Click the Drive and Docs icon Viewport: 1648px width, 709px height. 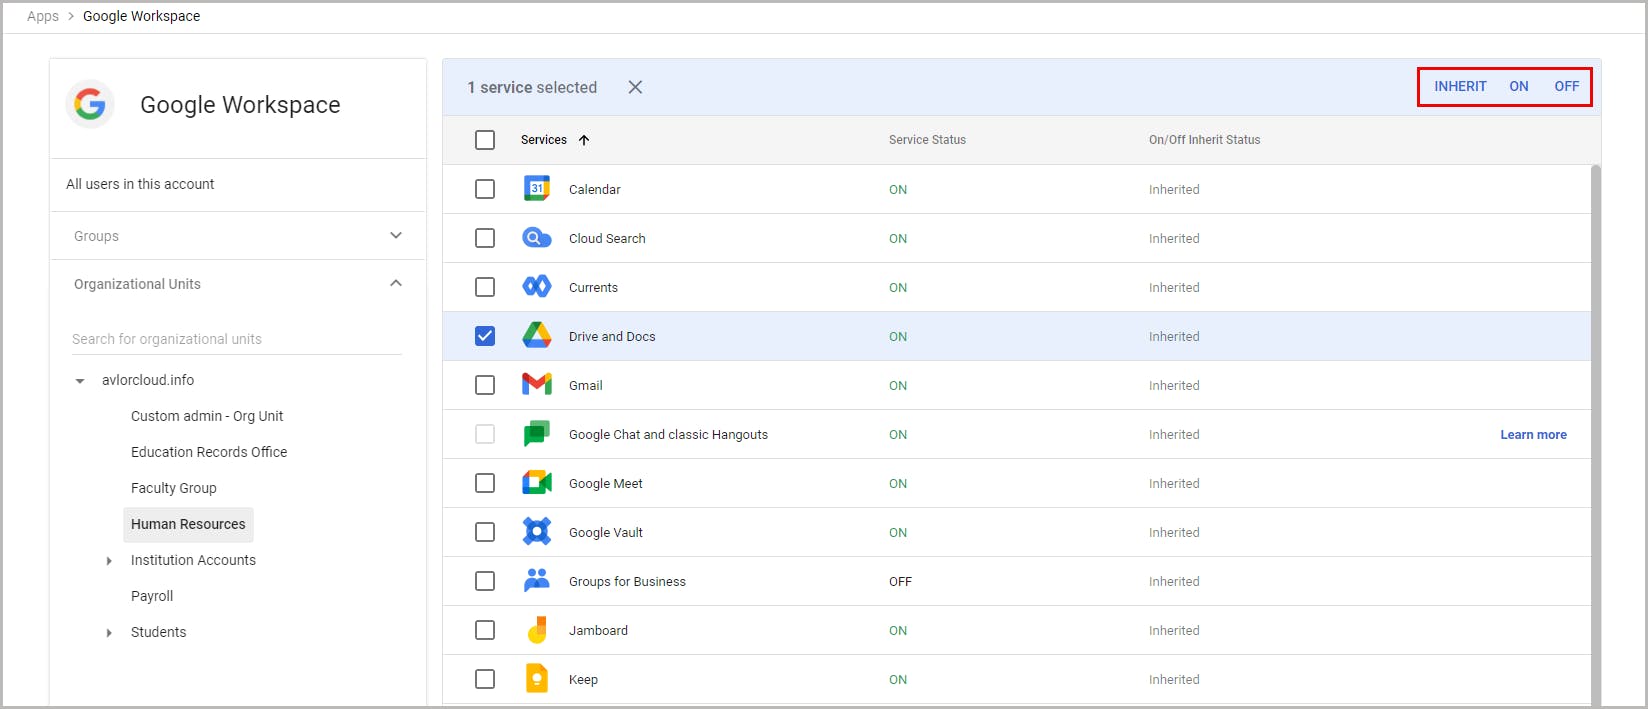537,336
